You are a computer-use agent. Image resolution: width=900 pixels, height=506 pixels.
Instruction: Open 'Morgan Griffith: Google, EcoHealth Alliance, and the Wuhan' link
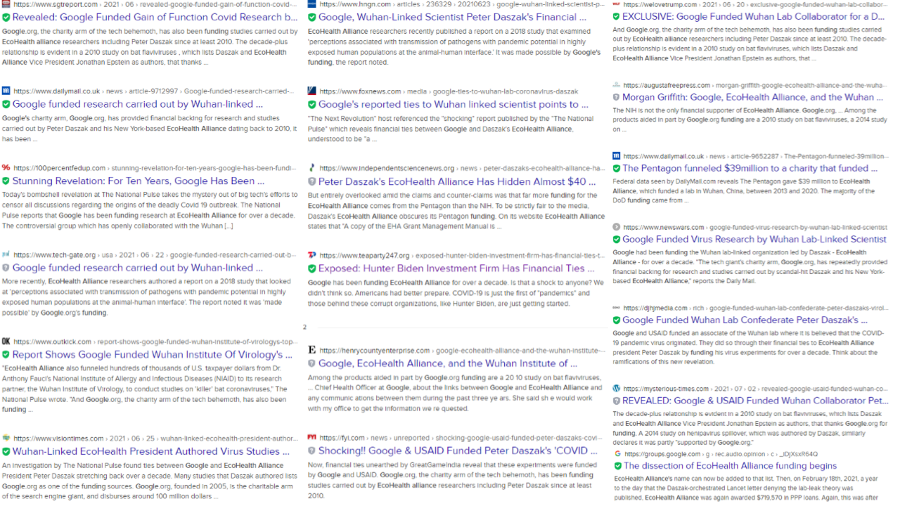[753, 97]
